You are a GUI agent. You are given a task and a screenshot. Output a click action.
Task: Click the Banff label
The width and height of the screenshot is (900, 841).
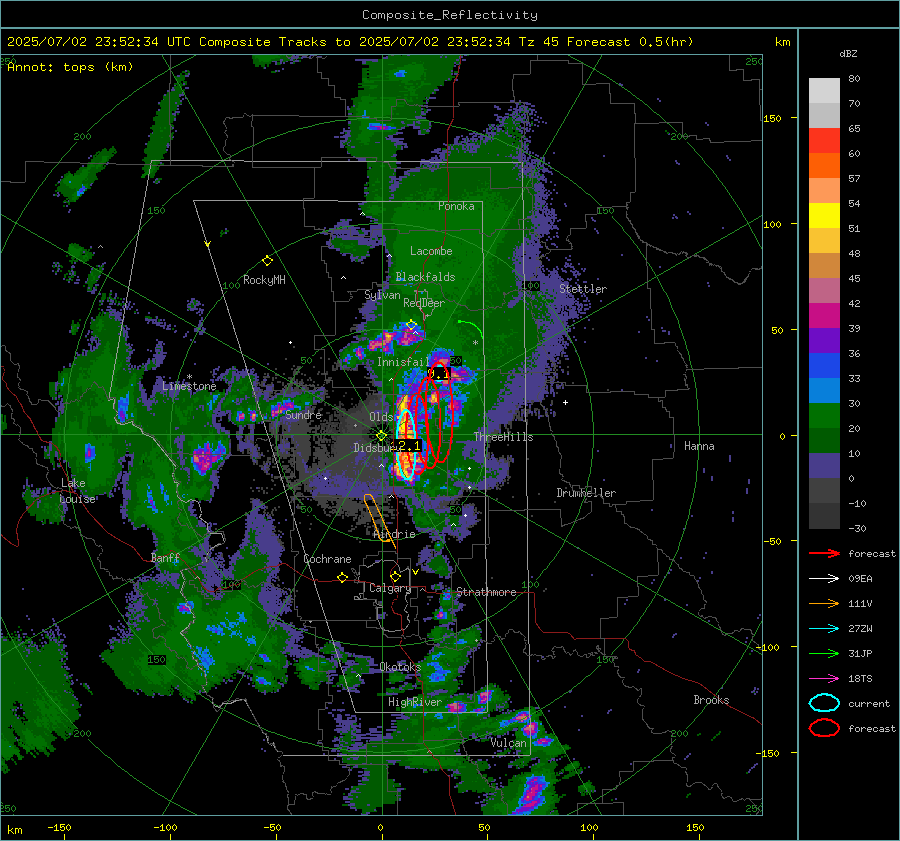tap(165, 557)
